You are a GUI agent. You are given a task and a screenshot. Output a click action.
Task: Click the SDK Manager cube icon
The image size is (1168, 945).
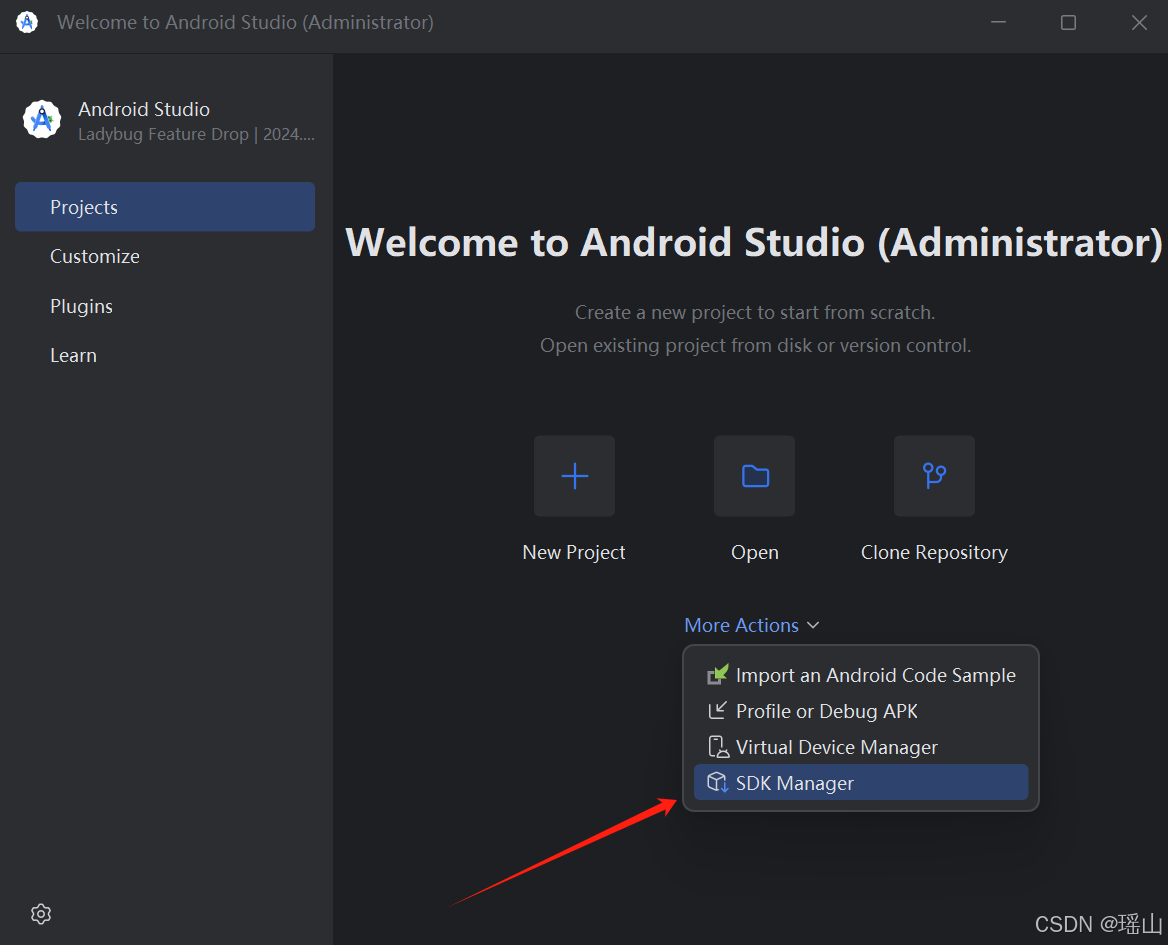click(717, 783)
